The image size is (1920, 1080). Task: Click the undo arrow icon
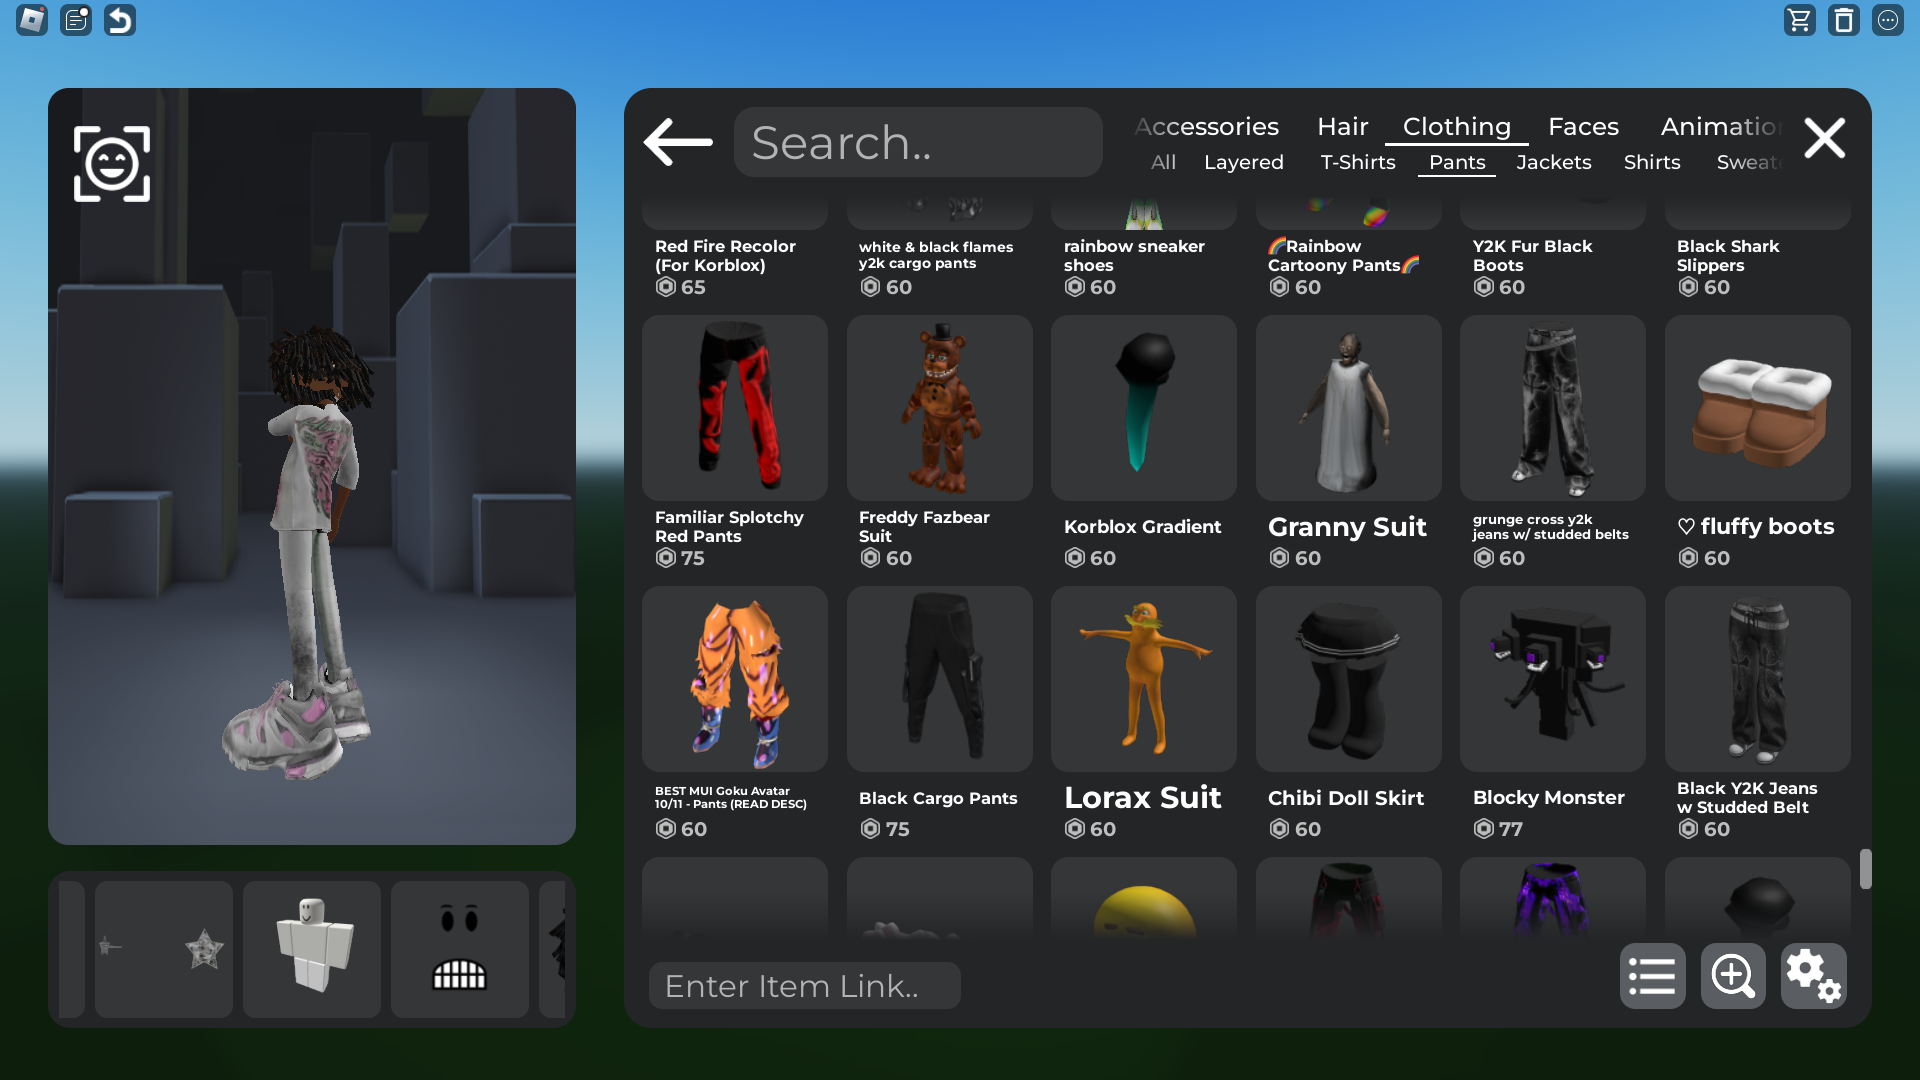(x=120, y=20)
